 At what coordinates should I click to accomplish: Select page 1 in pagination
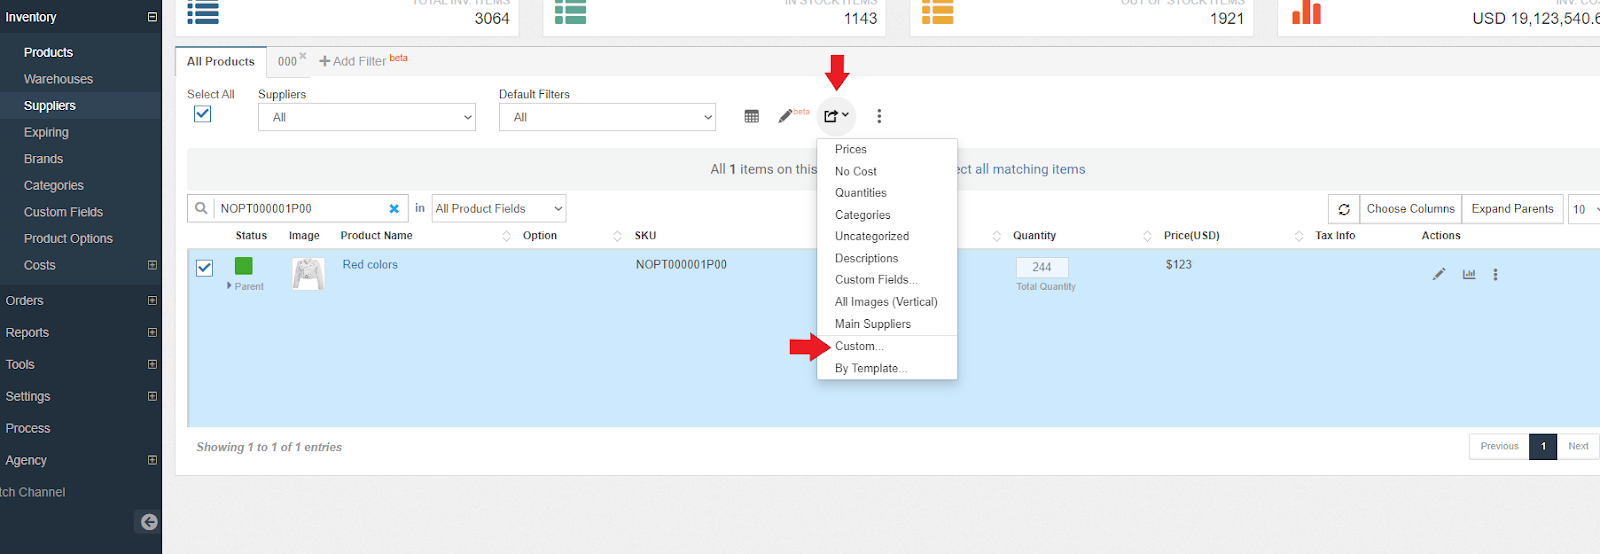[x=1543, y=446]
